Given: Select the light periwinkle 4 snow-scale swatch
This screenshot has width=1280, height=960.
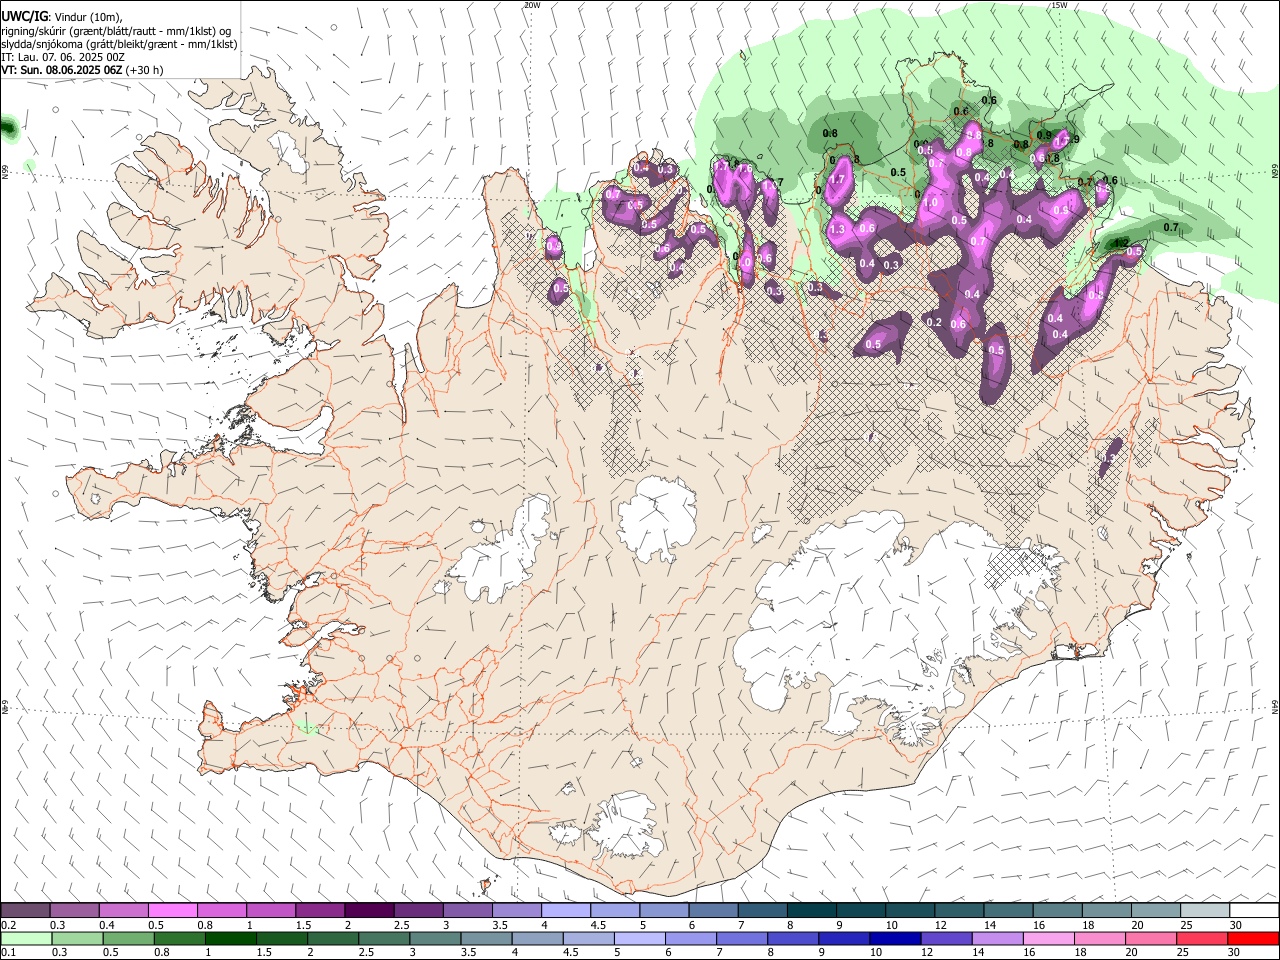Looking at the screenshot, I should coord(566,911).
